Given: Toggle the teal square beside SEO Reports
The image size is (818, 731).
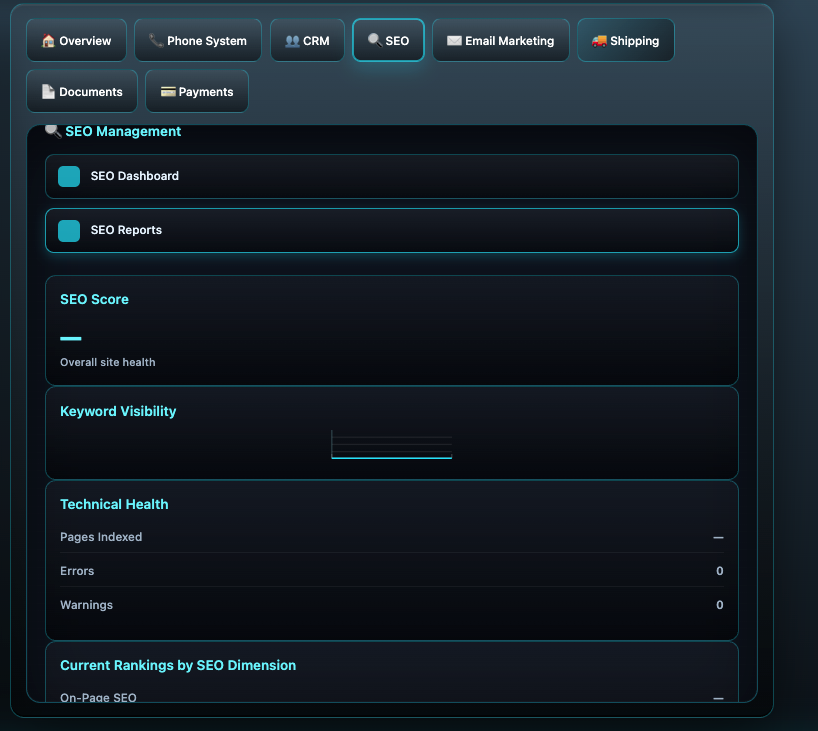Looking at the screenshot, I should [69, 231].
